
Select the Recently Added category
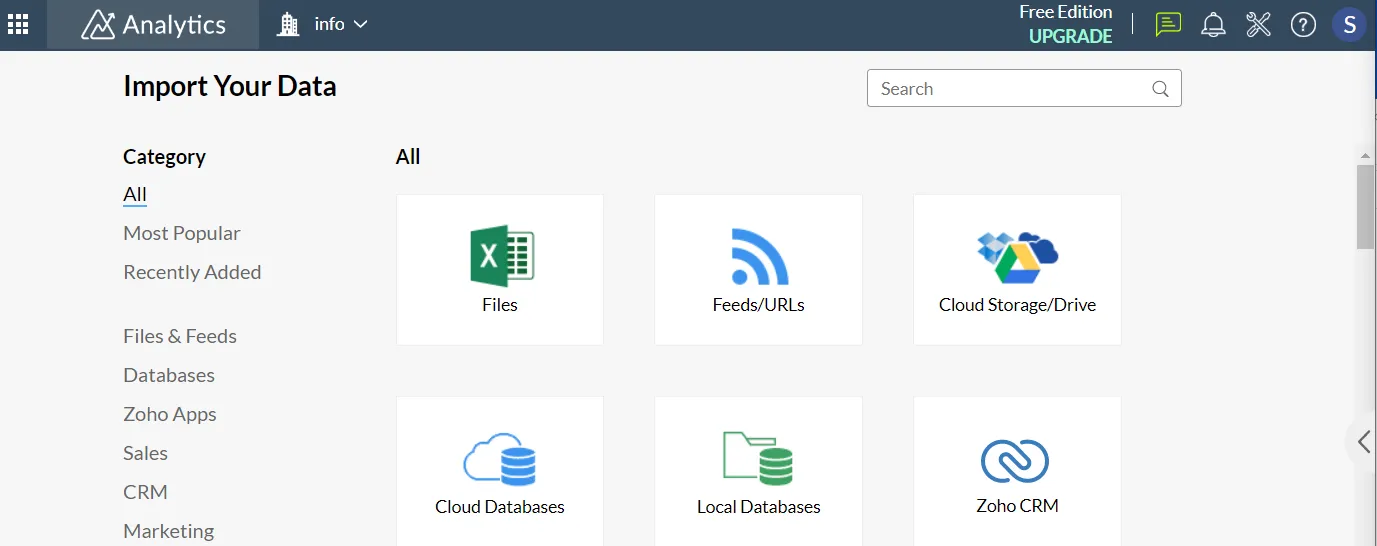point(192,272)
